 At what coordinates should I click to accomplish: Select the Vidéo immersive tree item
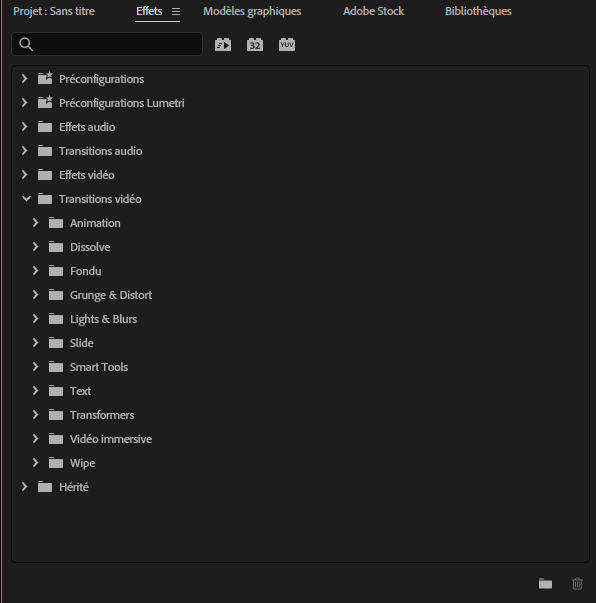[x=111, y=439]
